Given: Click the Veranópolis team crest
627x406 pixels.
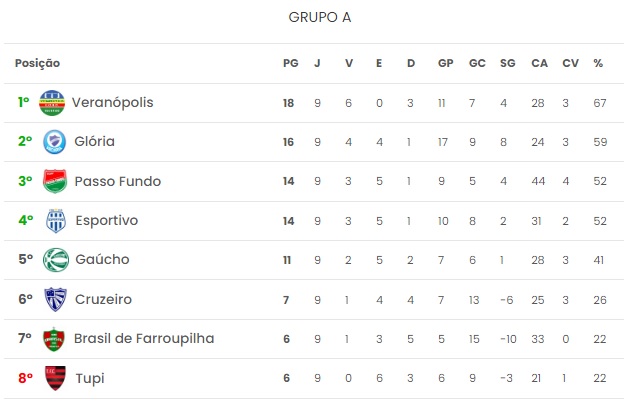Looking at the screenshot, I should point(52,103).
